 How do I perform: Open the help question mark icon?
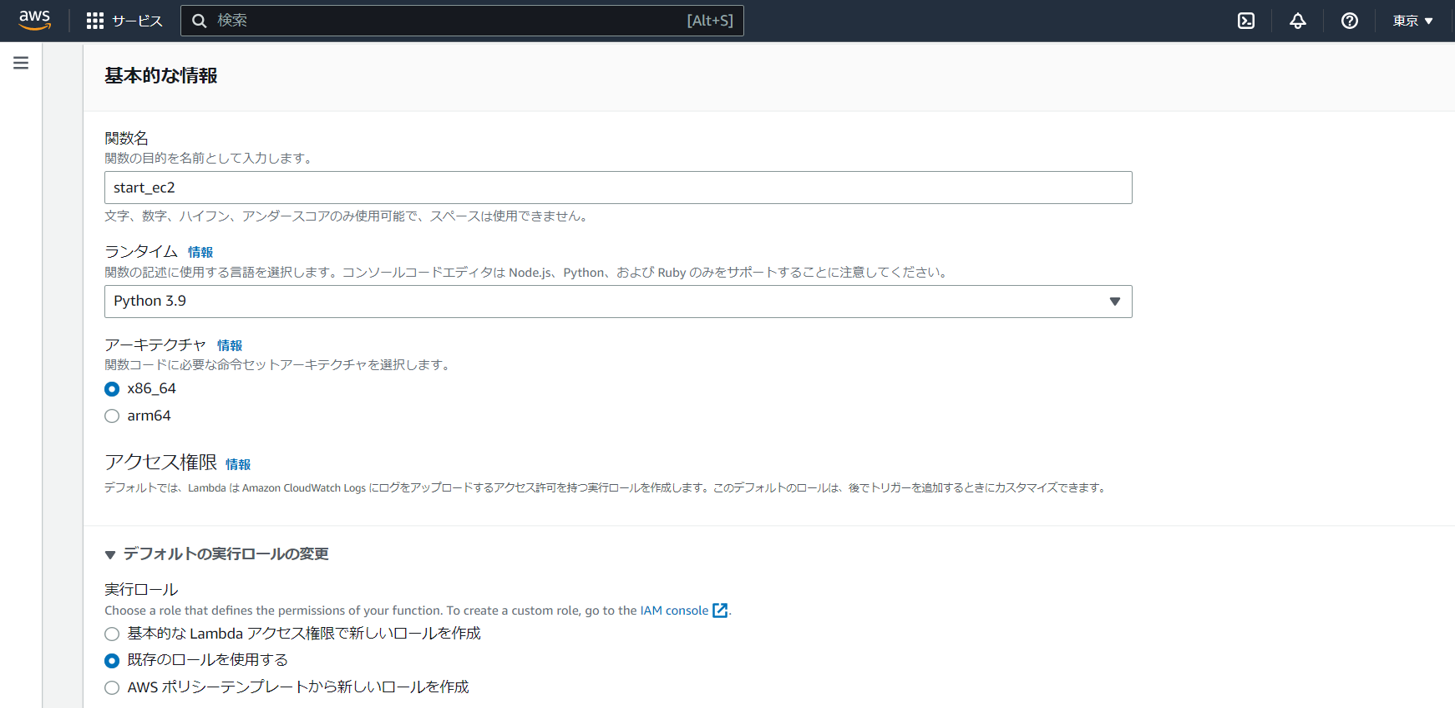coord(1349,21)
